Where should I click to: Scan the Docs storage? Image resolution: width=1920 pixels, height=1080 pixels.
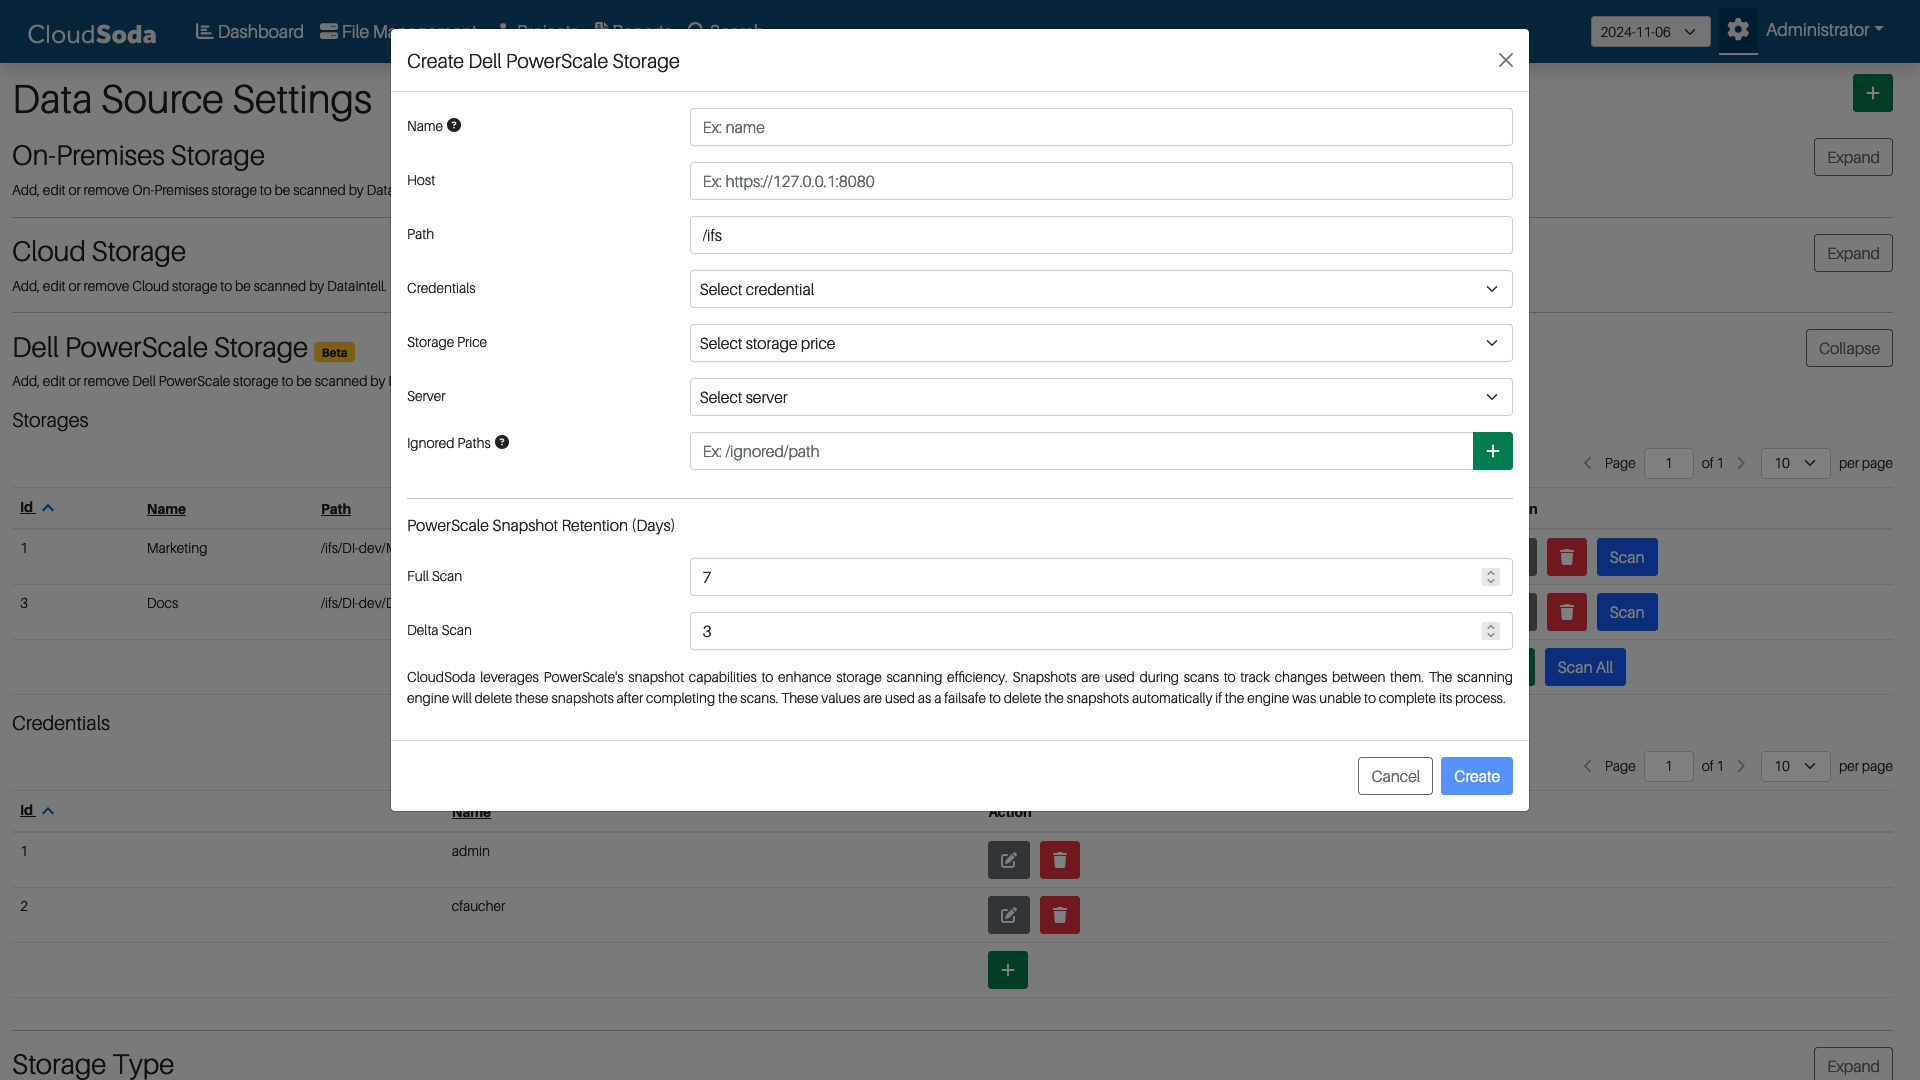[1626, 612]
